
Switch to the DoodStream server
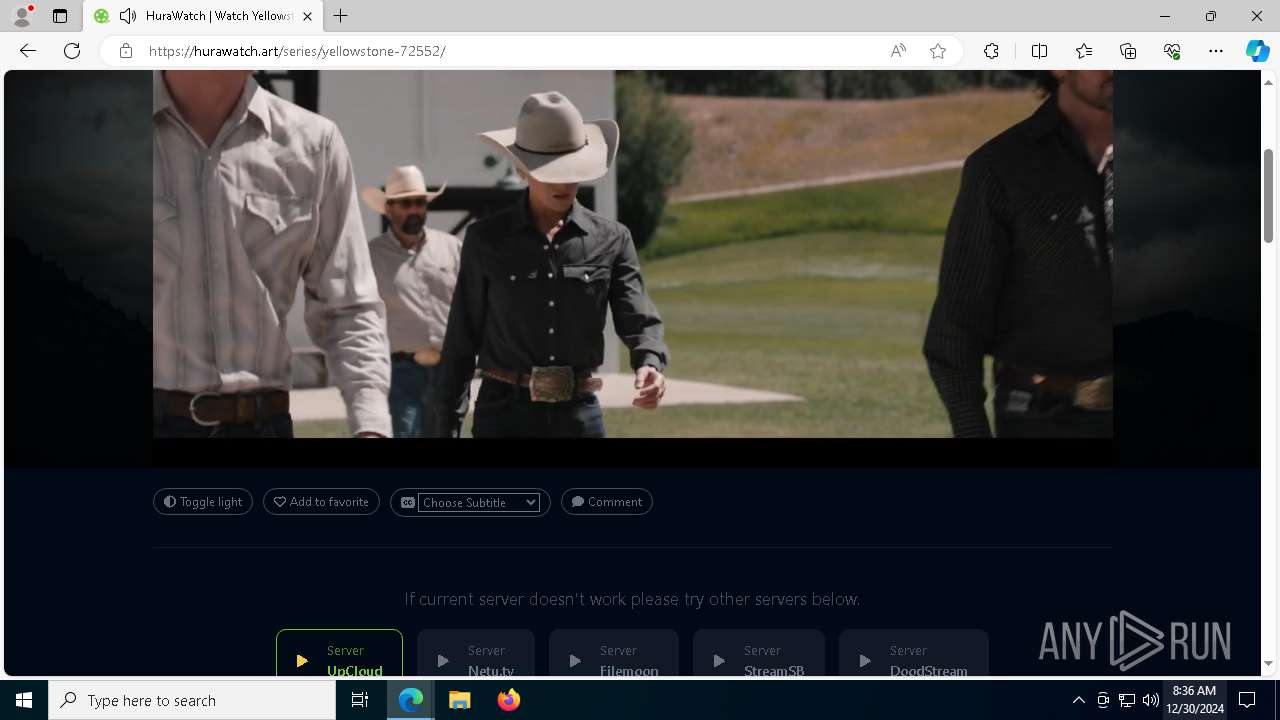coord(914,653)
